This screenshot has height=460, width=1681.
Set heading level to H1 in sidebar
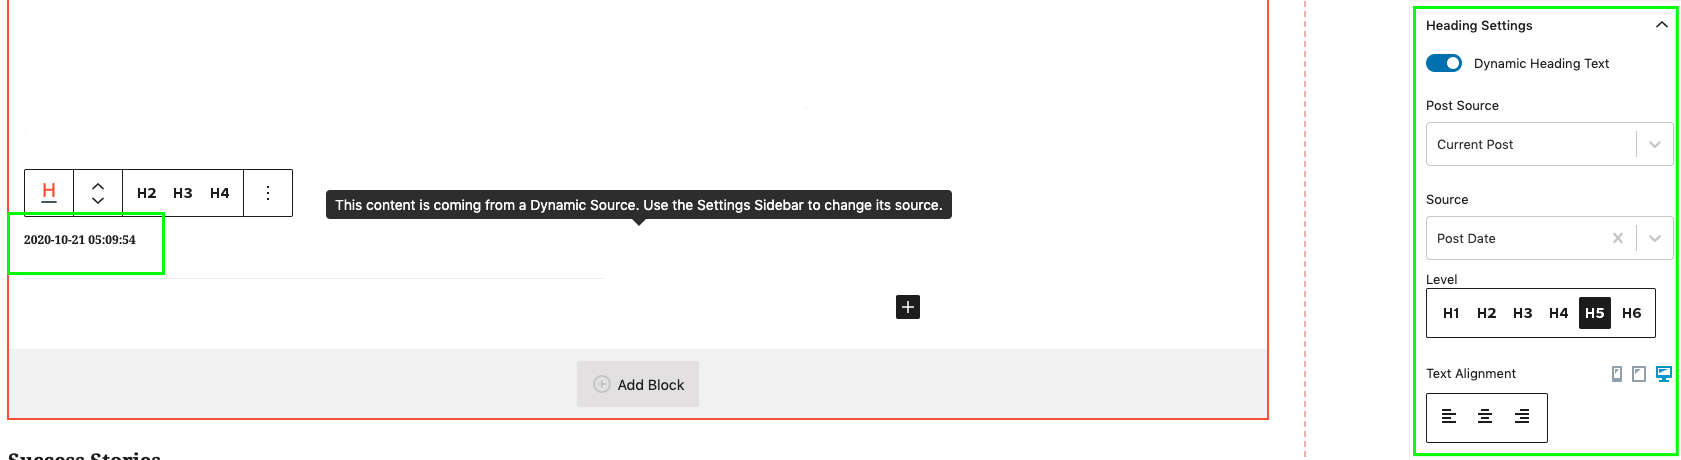pyautogui.click(x=1451, y=313)
